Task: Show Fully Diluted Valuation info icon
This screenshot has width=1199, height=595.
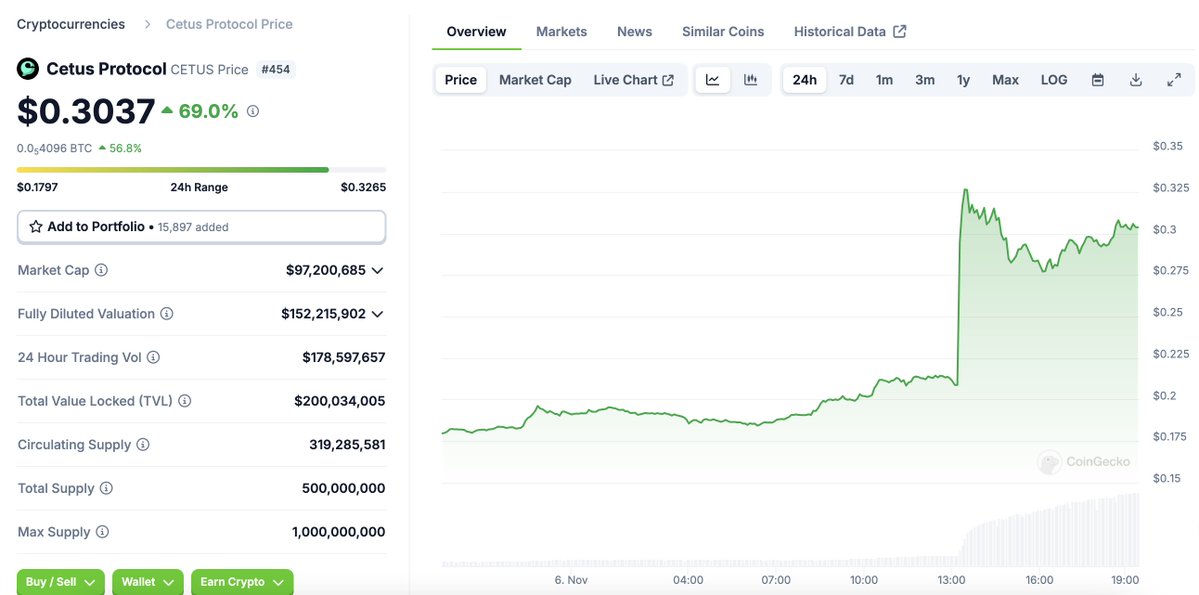Action: [x=167, y=314]
